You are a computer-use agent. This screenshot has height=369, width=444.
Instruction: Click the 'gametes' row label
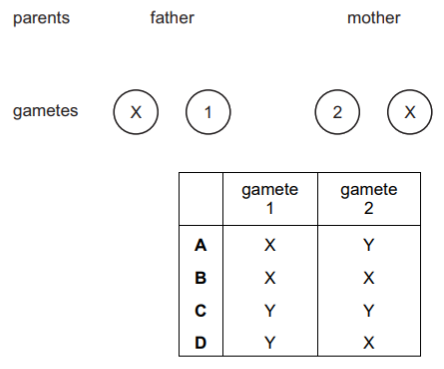click(x=45, y=111)
